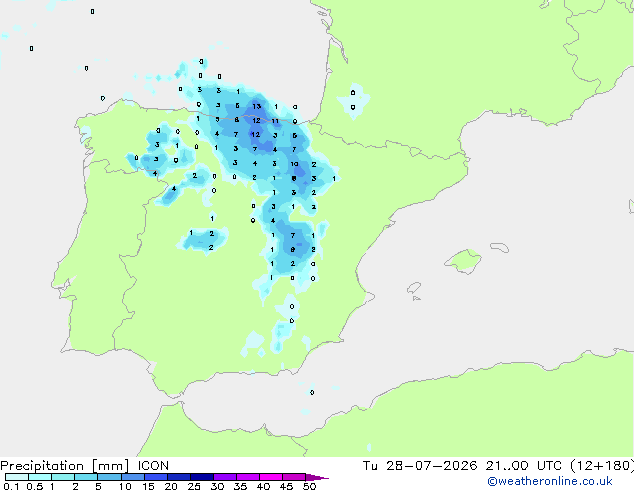
Task: Select the 25–30 mm dark blue legend swatch
Action: [x=202, y=477]
